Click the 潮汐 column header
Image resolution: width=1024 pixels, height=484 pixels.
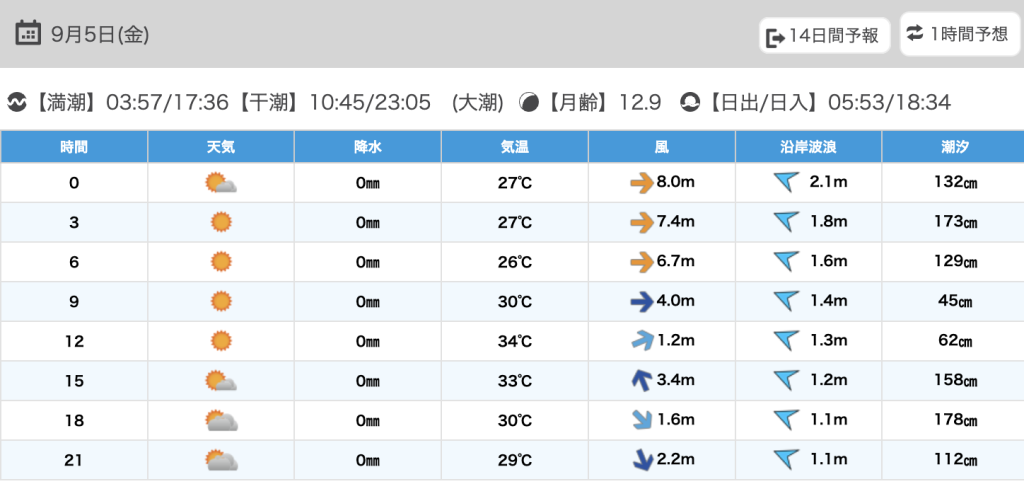pyautogui.click(x=955, y=147)
